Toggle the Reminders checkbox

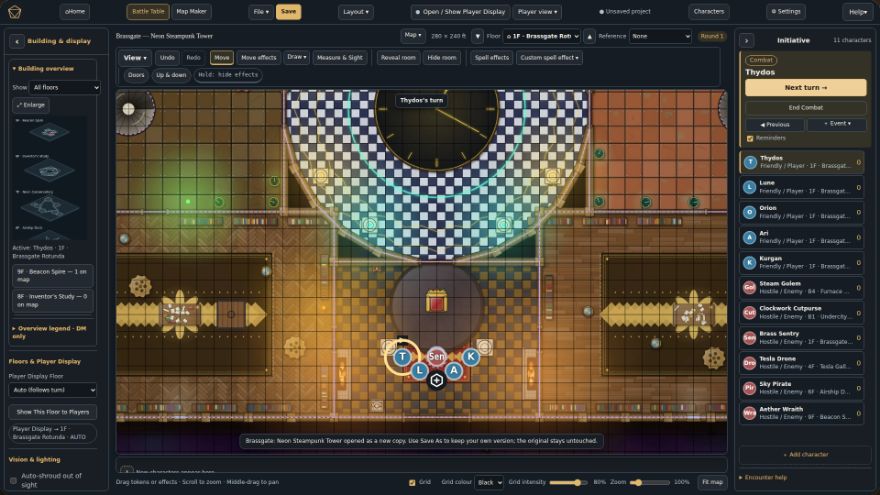[750, 138]
